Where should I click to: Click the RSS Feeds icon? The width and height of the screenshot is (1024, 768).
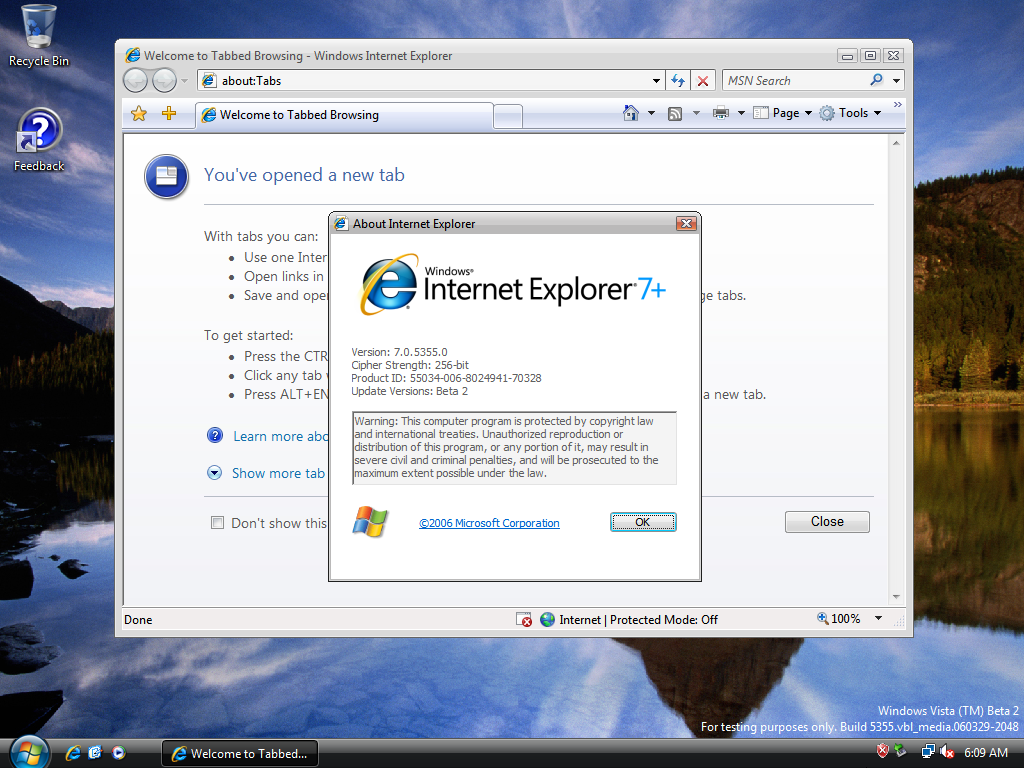click(x=675, y=114)
